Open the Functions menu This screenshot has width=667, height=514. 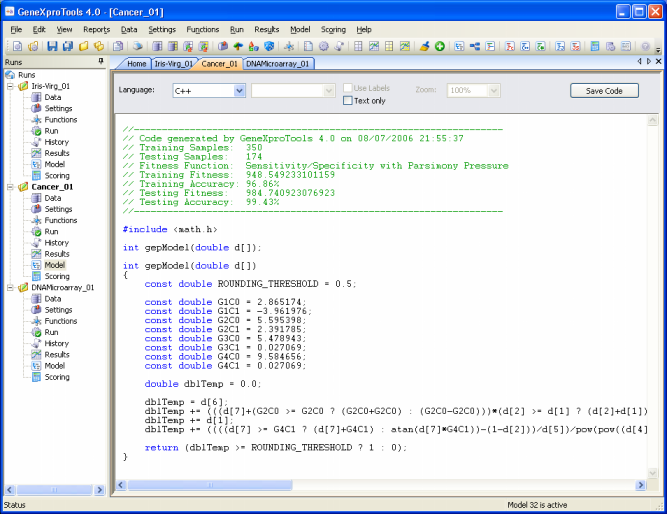202,29
